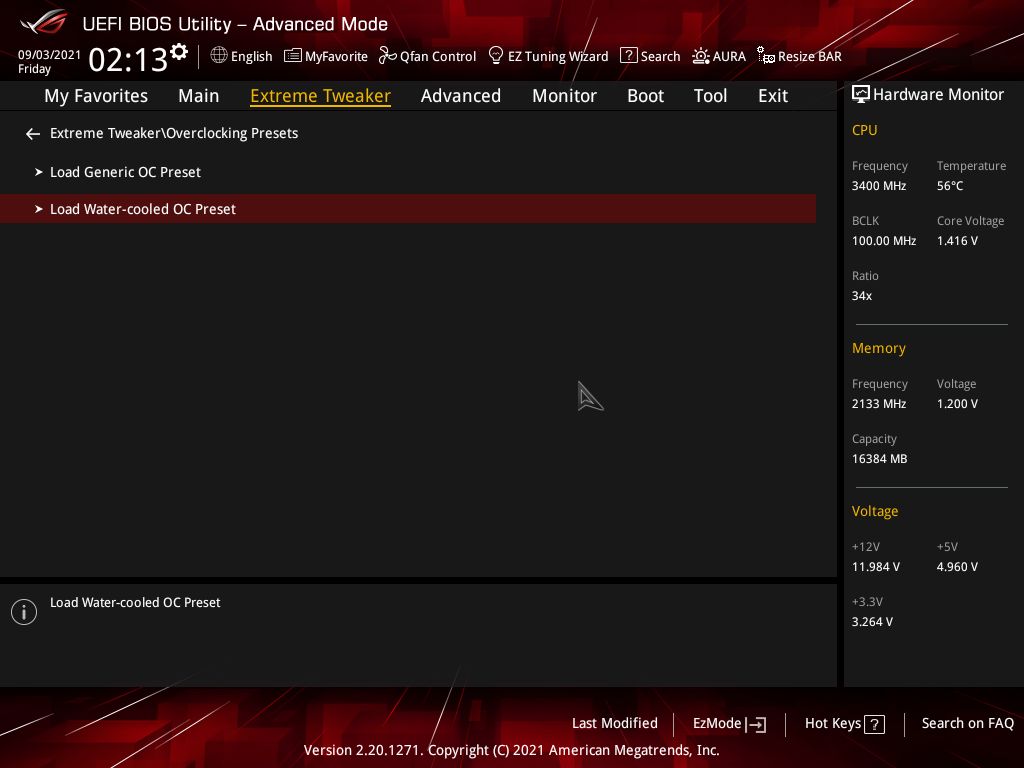The image size is (1024, 768).
Task: Open Qfan Control fan icon
Action: (387, 56)
